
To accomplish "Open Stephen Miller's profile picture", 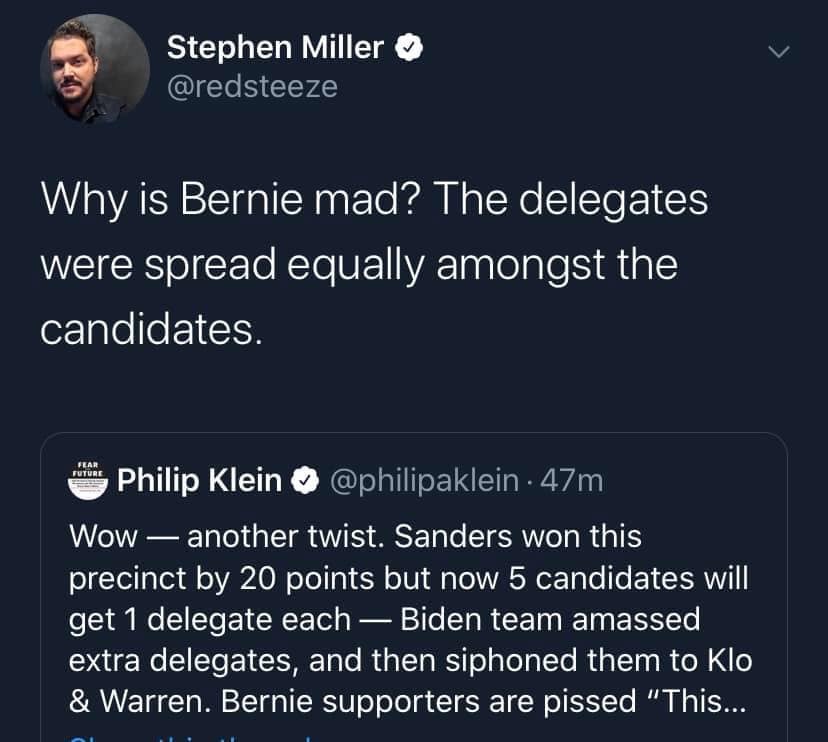I will coord(95,69).
